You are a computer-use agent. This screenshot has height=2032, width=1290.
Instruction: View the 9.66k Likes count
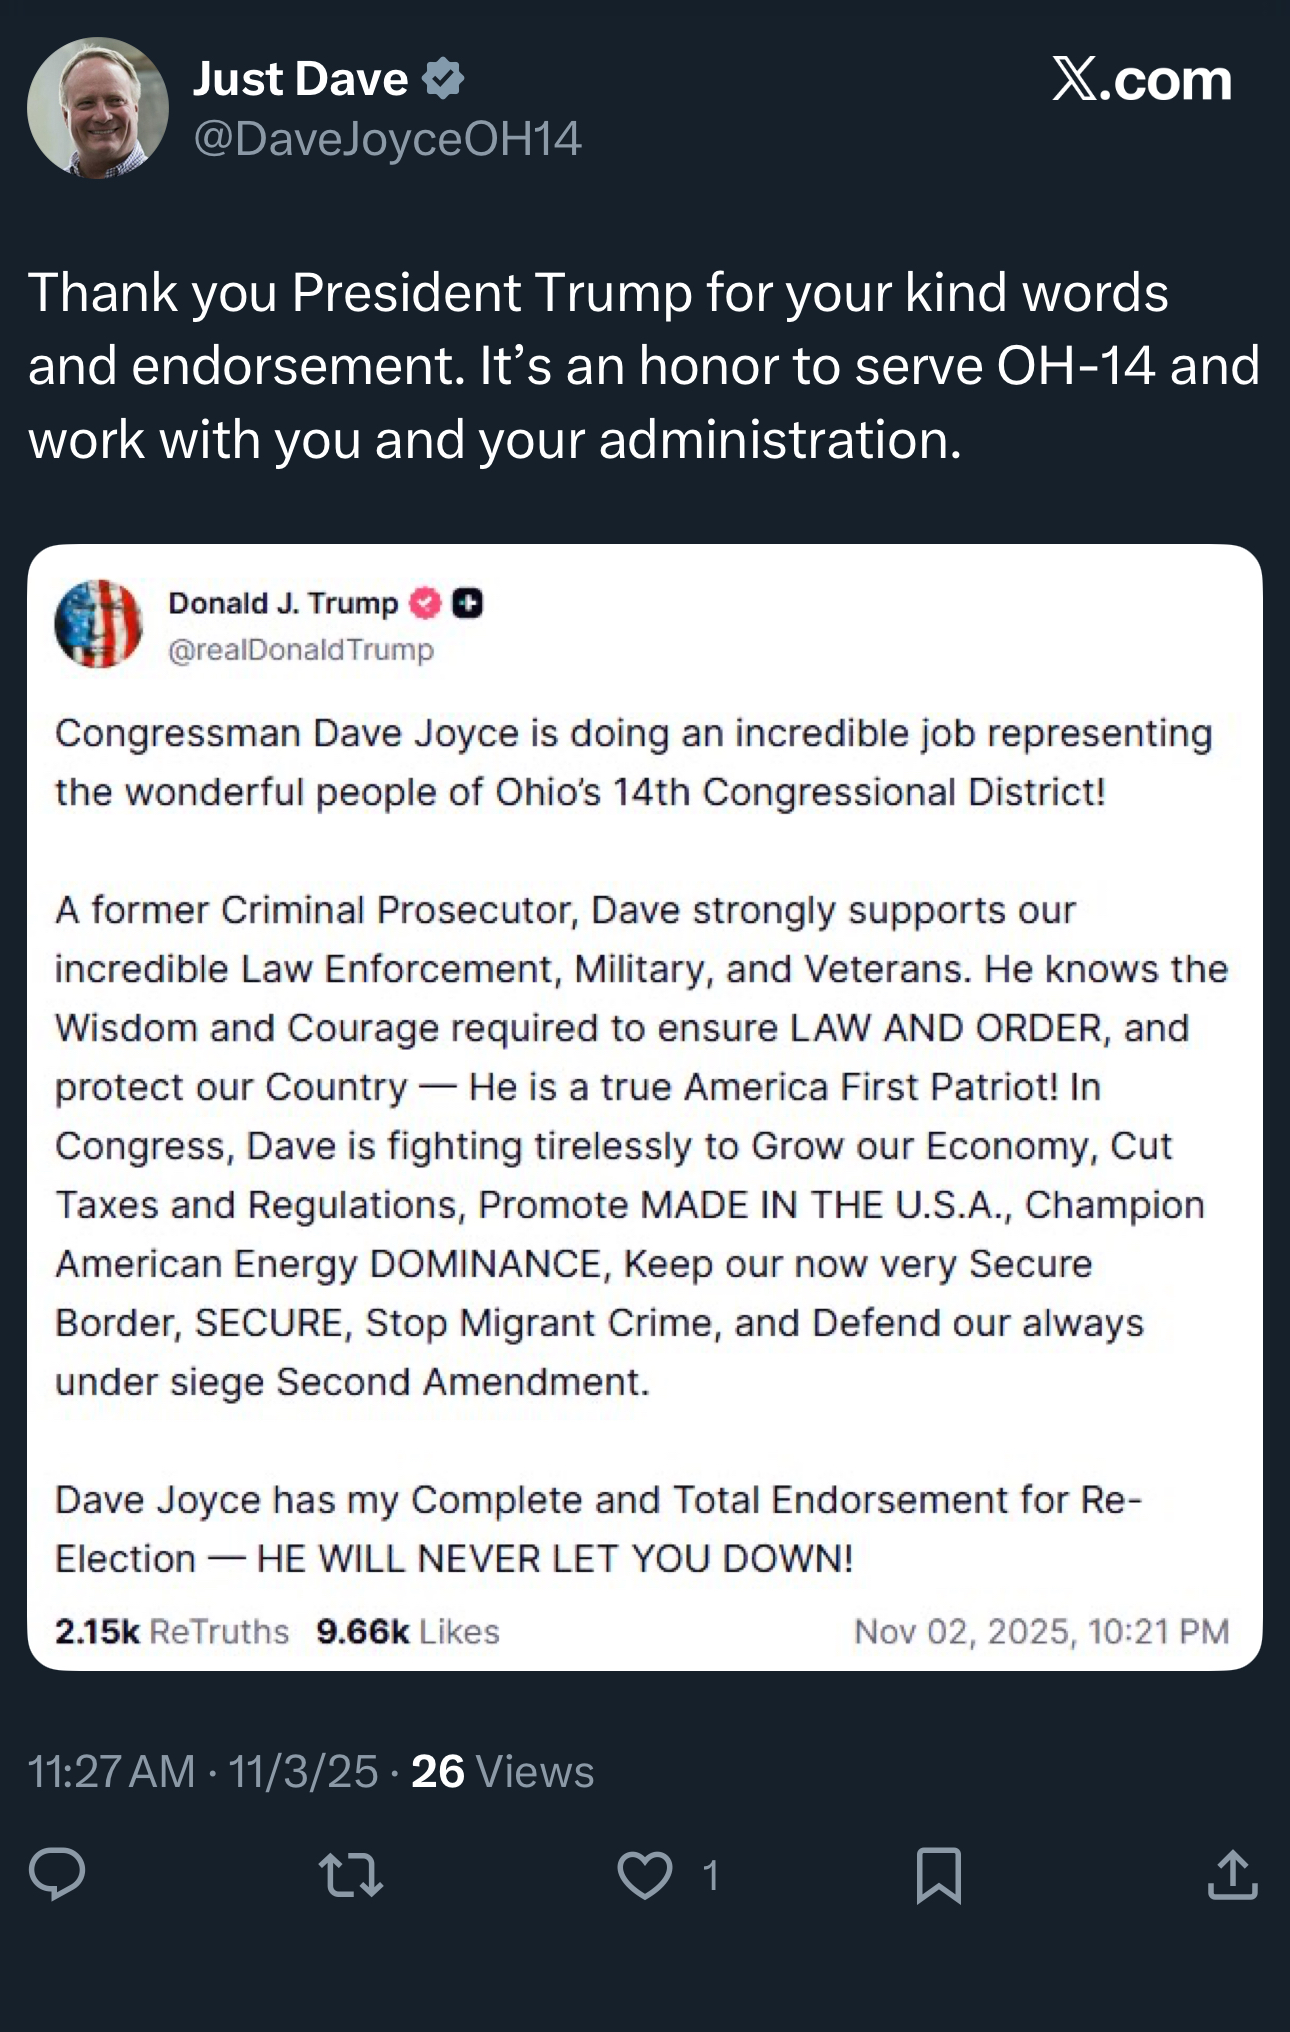click(x=407, y=1631)
